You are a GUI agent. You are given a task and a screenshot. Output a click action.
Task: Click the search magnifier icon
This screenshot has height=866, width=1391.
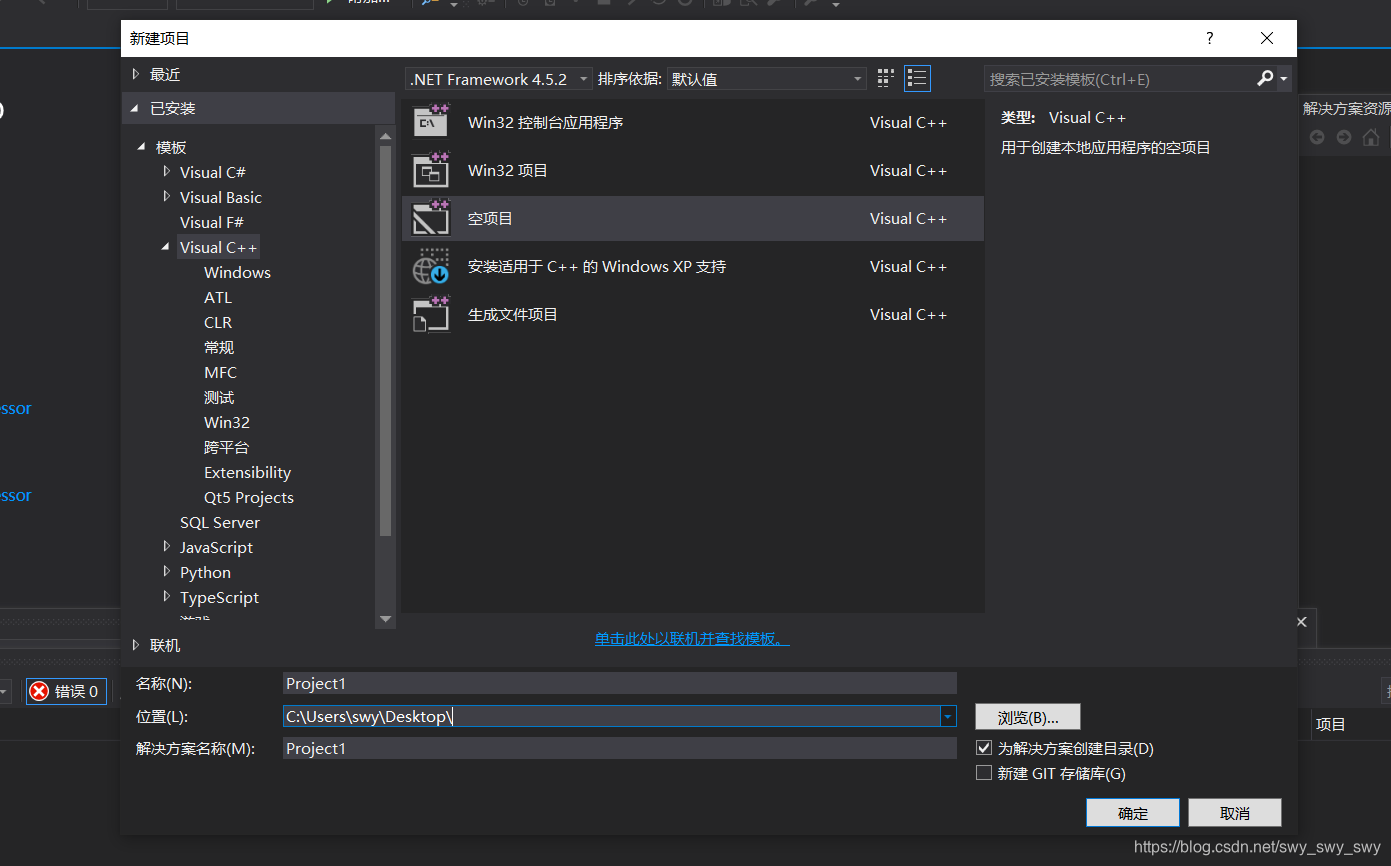[1265, 78]
